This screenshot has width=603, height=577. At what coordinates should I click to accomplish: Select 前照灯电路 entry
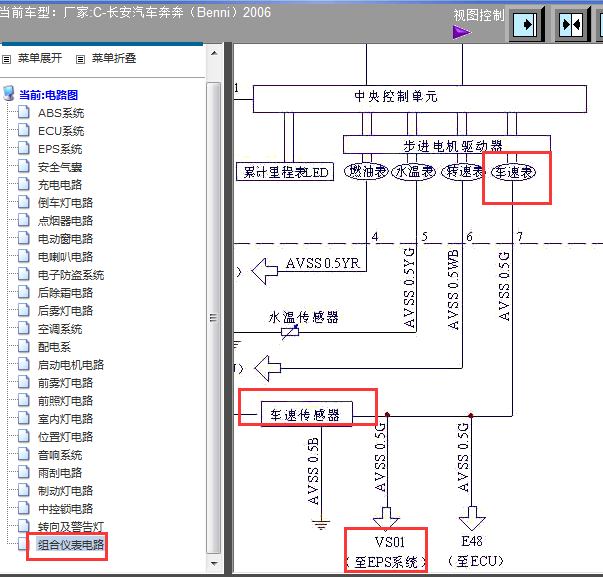click(65, 401)
